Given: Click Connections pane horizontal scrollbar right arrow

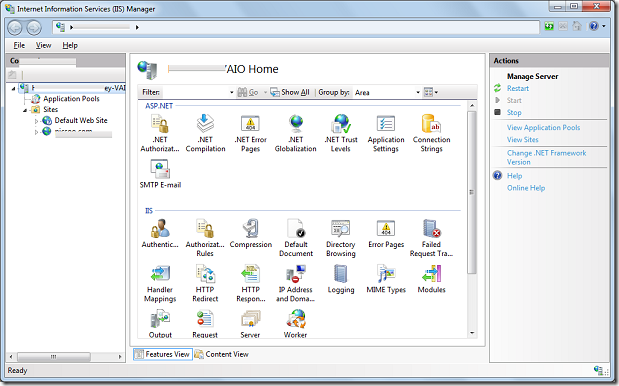Looking at the screenshot, I should point(120,357).
